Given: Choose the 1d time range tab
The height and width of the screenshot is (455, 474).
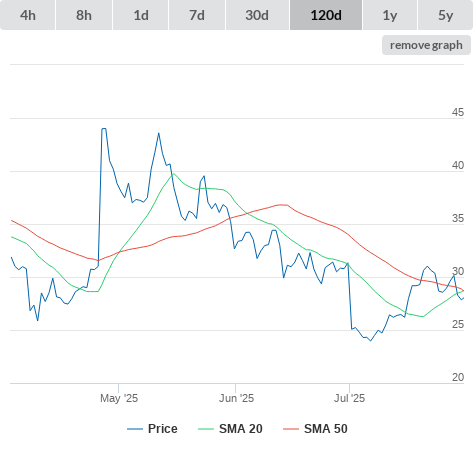Looking at the screenshot, I should 141,15.
